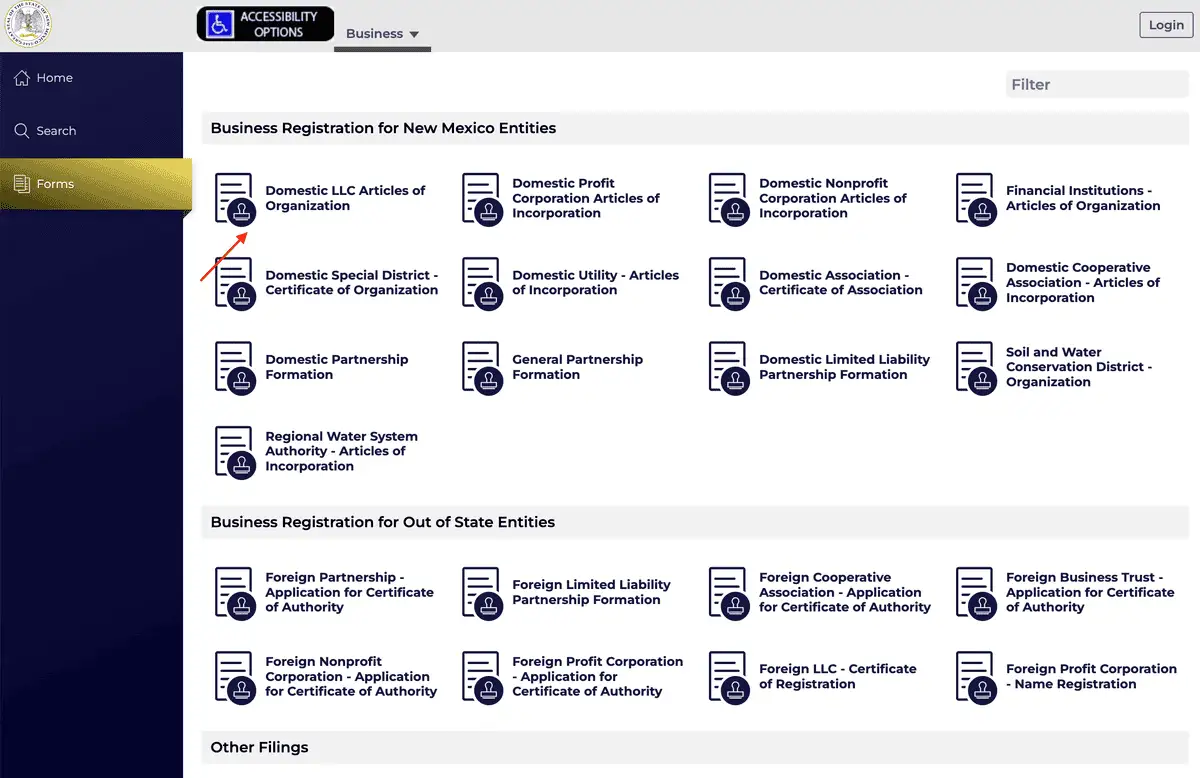
Task: Click the Foreign LLC Certificate of Registration icon
Action: [x=729, y=677]
